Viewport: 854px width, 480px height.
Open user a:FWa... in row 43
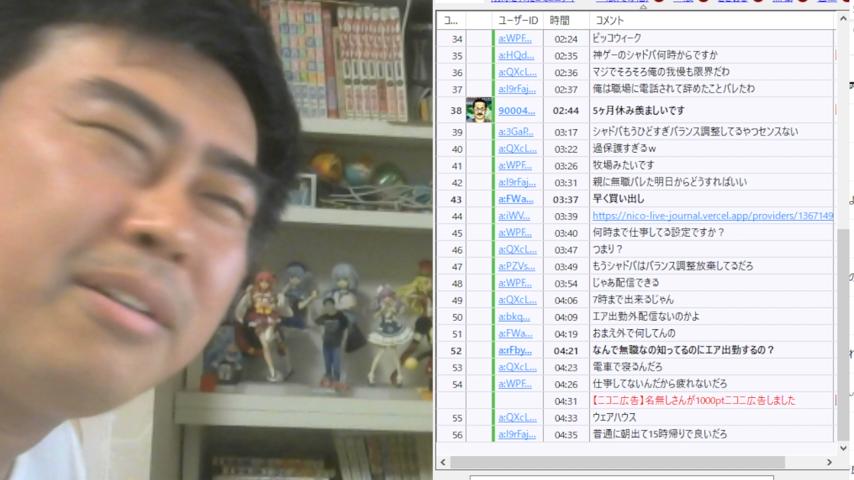pos(515,199)
